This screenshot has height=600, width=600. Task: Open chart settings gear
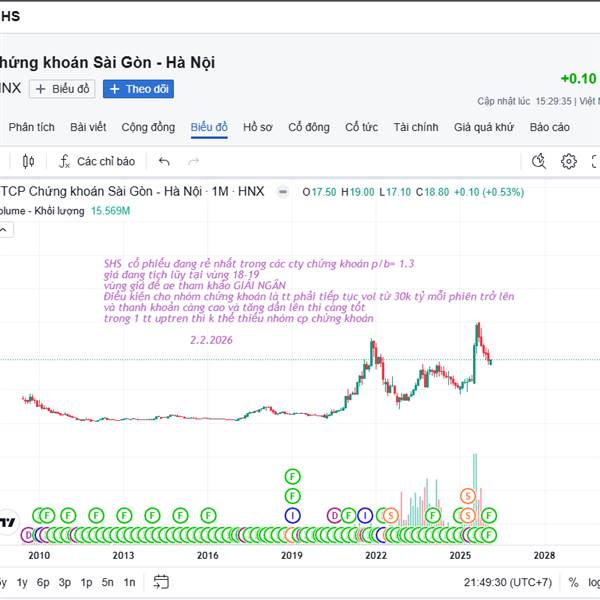point(569,161)
